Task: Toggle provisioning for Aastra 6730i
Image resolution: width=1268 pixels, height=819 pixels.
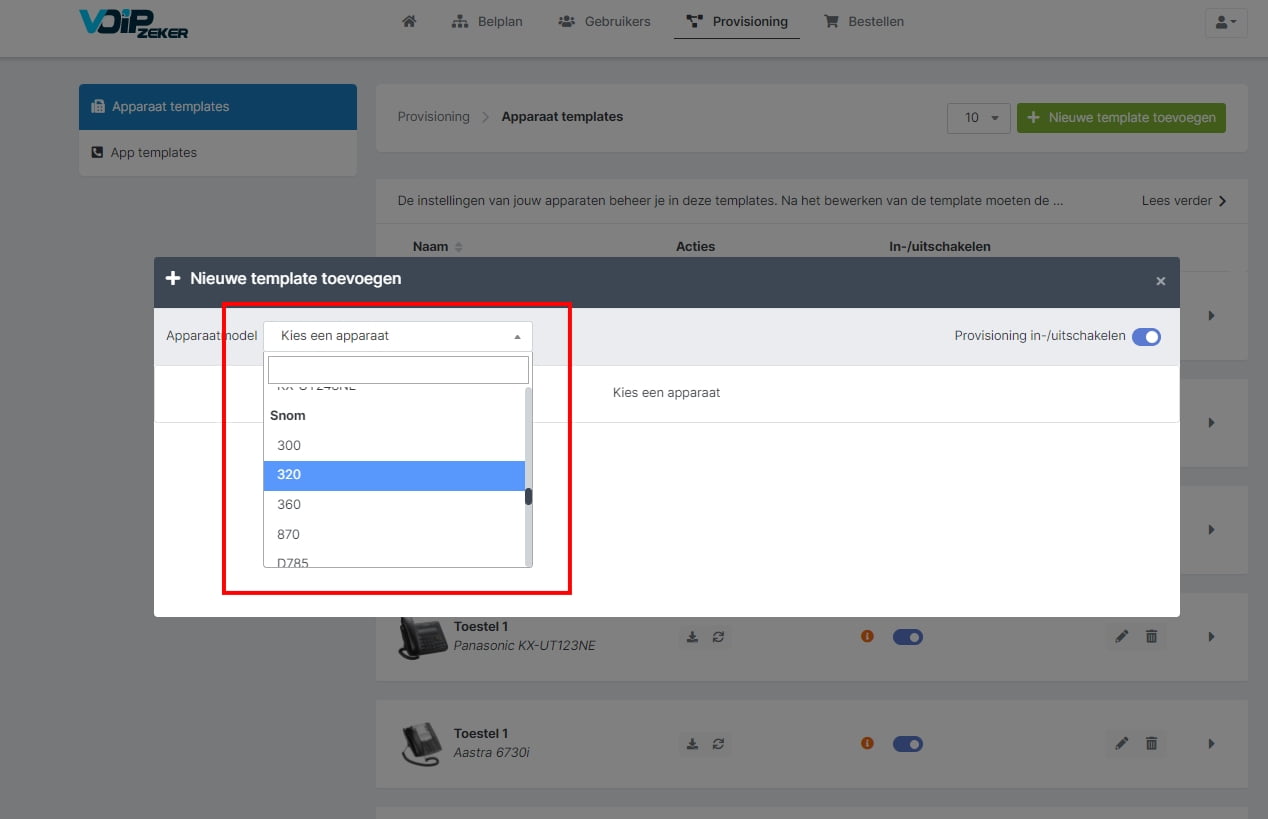Action: point(908,744)
